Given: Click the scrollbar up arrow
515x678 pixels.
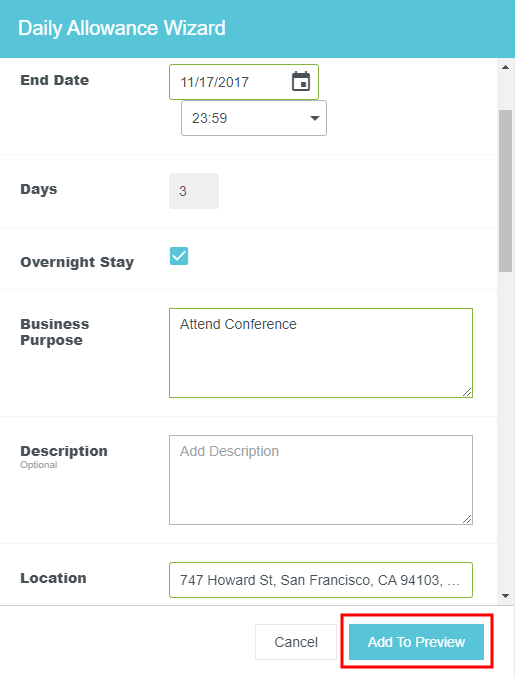Looking at the screenshot, I should click(x=505, y=67).
